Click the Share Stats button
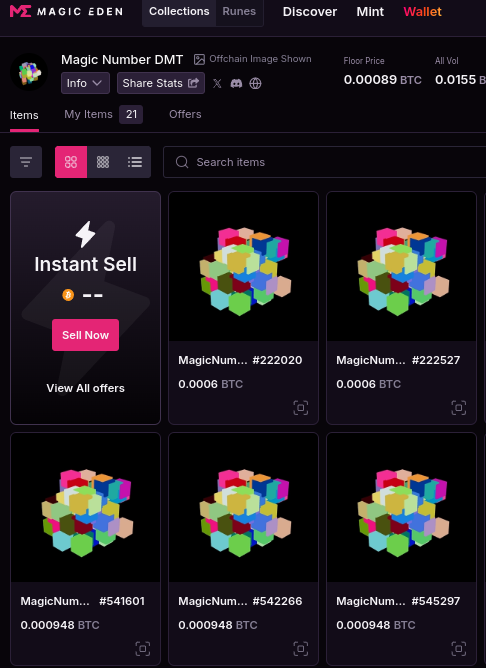 point(161,83)
